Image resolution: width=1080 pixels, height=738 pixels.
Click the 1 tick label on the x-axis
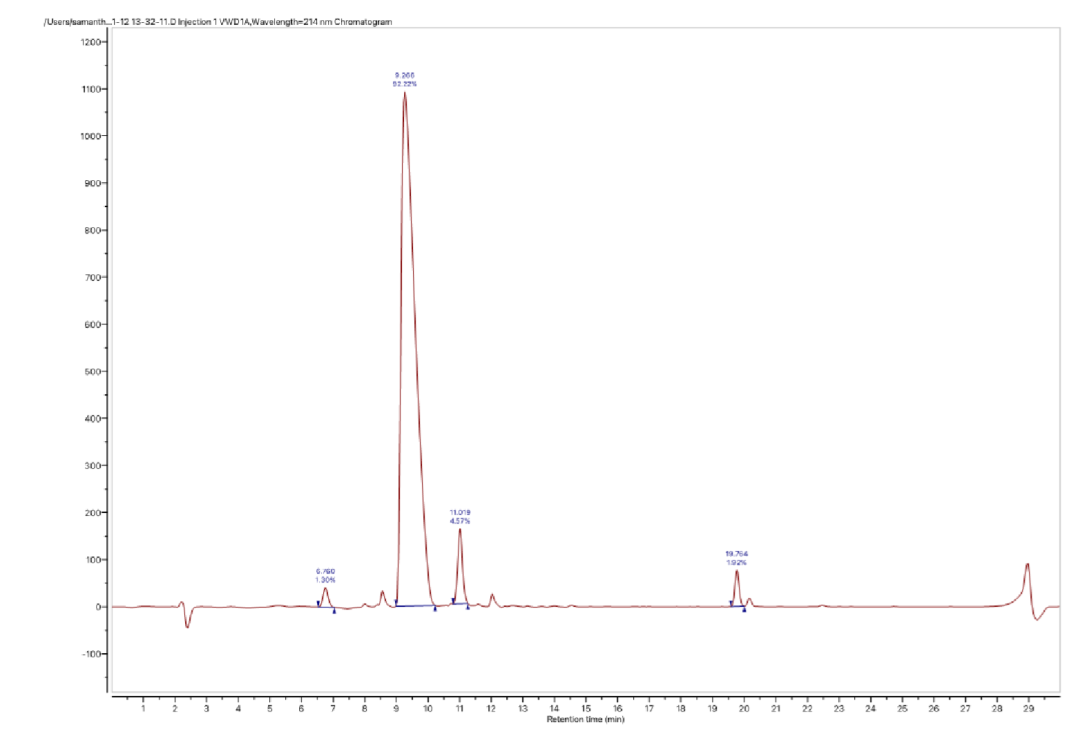(143, 708)
